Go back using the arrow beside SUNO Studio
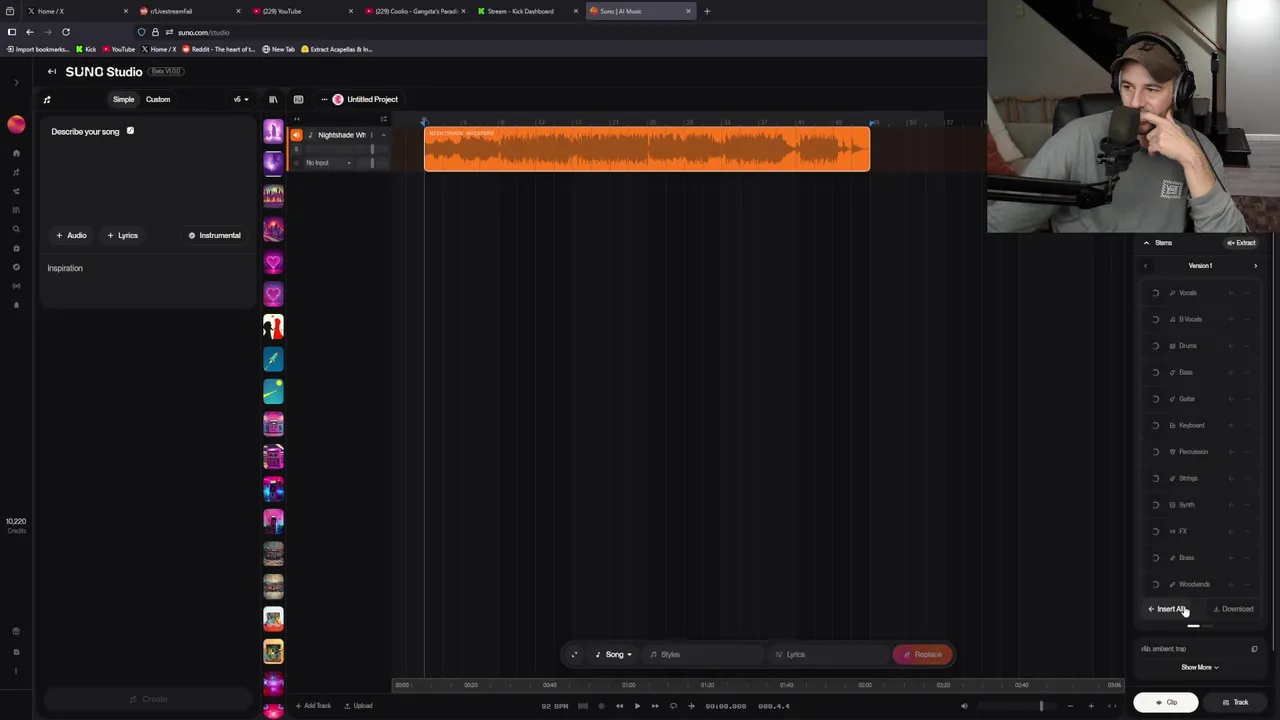Screen dimensions: 1280x720 pyautogui.click(x=52, y=71)
